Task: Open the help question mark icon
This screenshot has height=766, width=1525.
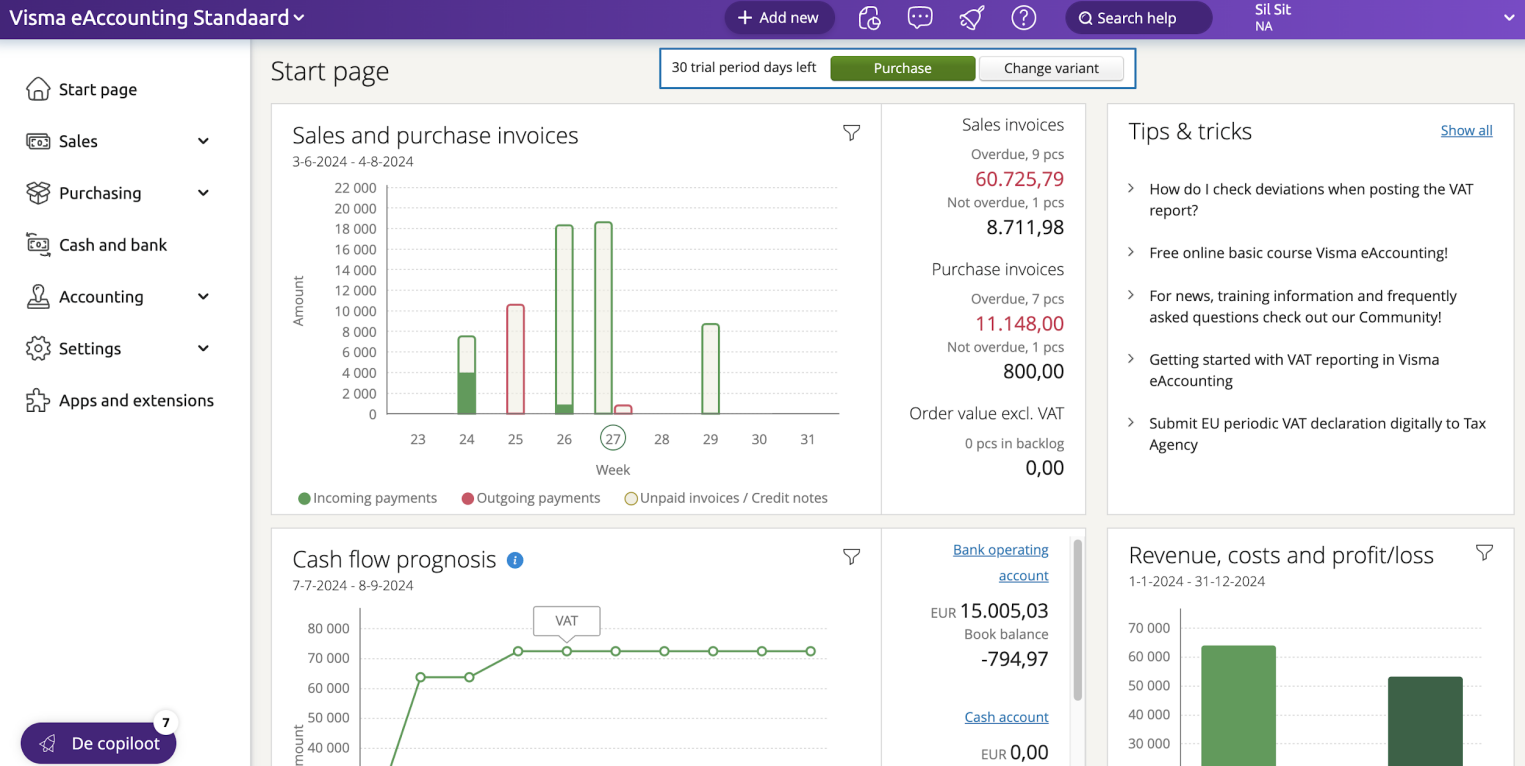Action: pos(1023,18)
